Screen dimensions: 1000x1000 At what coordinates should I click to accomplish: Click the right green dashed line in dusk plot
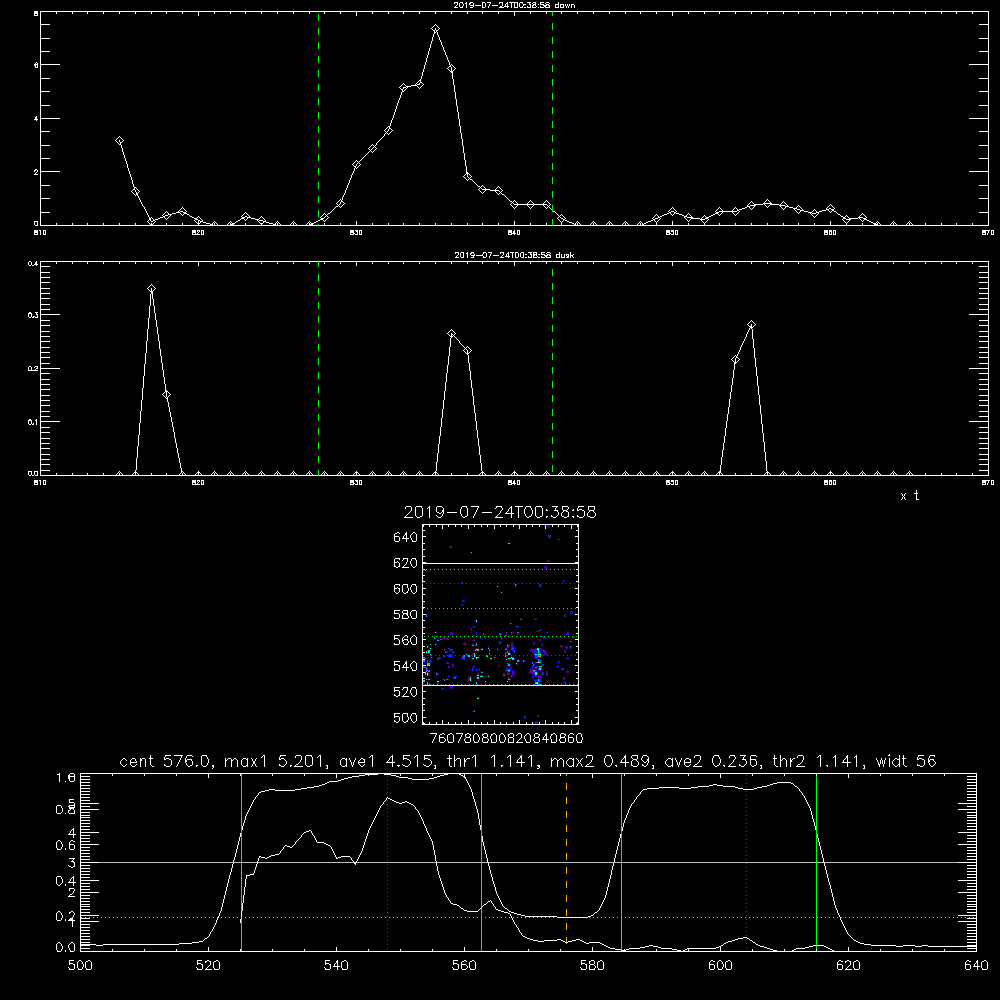tap(552, 369)
